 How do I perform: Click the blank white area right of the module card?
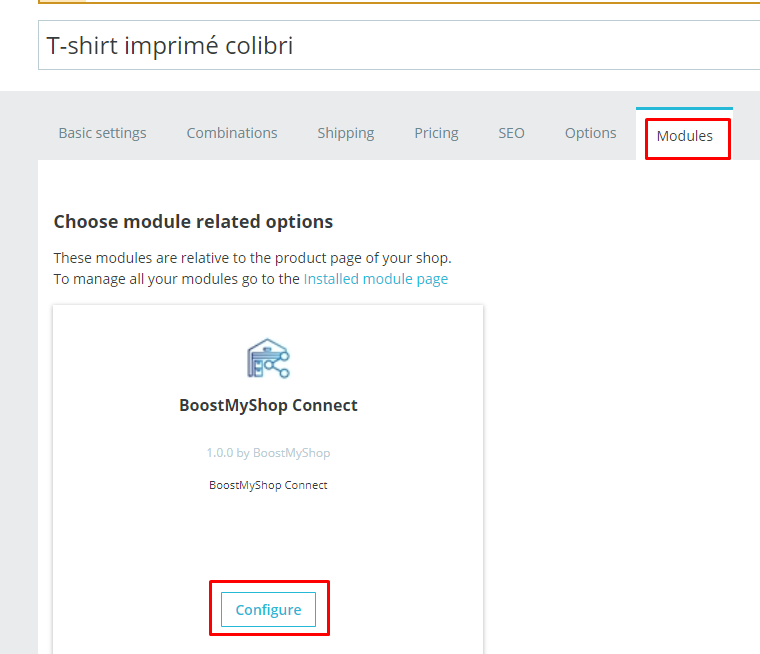click(620, 436)
